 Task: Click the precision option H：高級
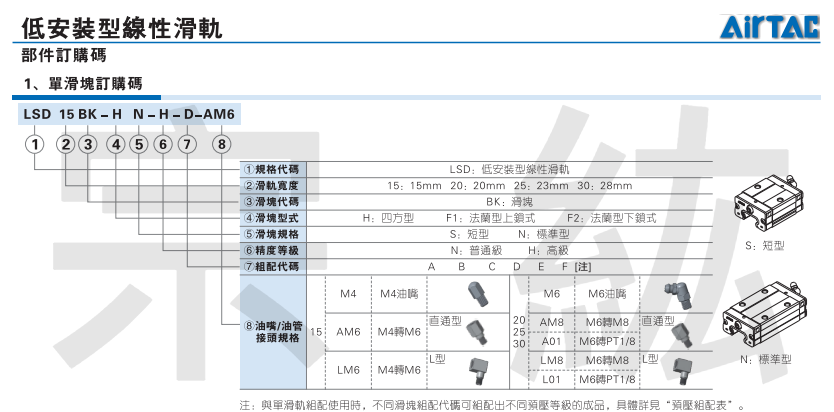(548, 250)
